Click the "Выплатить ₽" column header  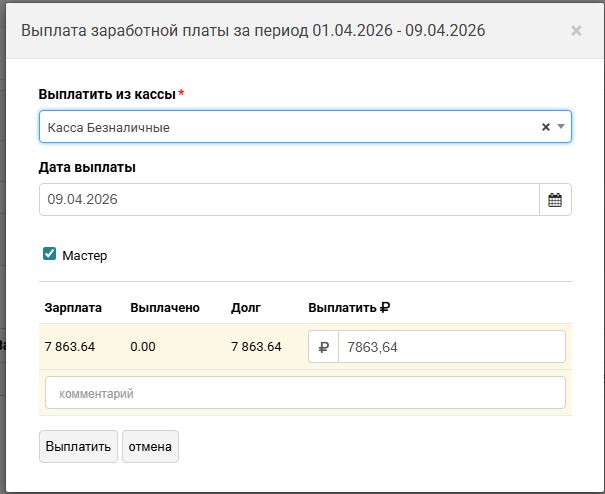pos(349,308)
